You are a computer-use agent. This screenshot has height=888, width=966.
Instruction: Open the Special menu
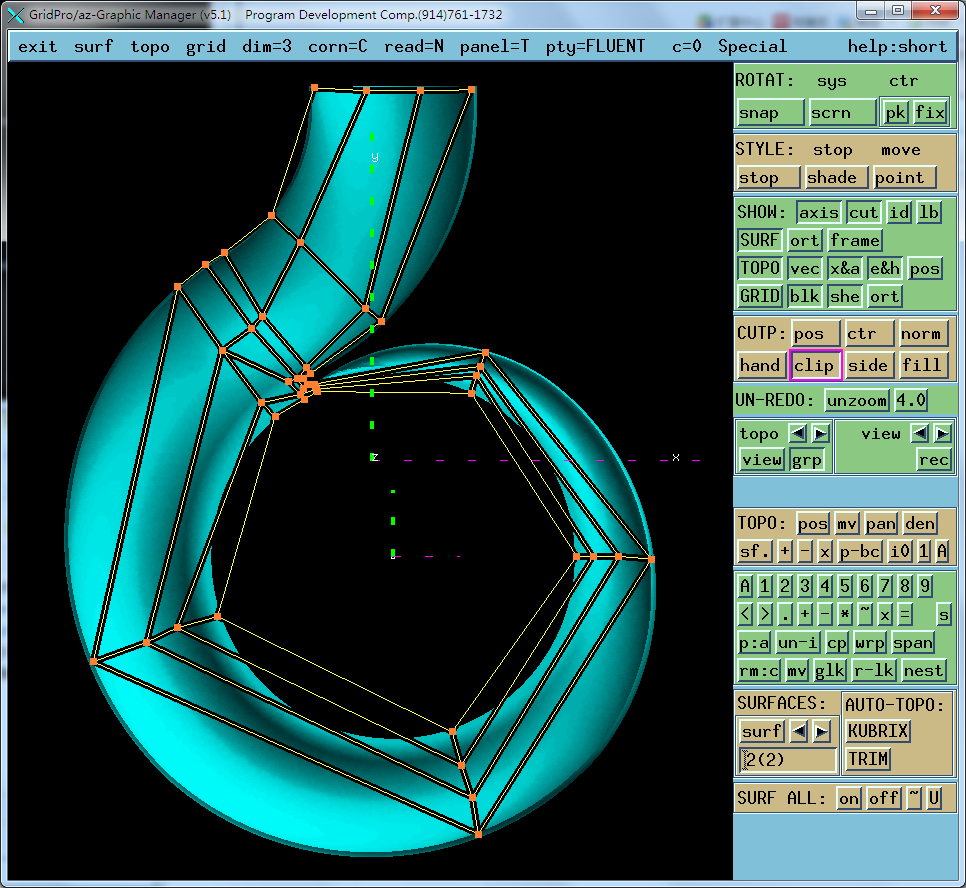752,46
